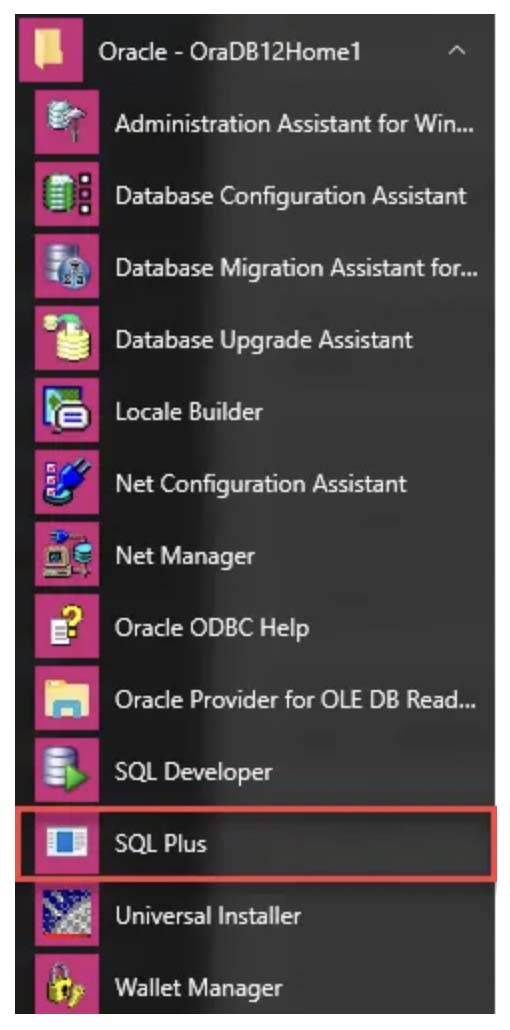Open the Wallet Manager text entry

(x=198, y=987)
